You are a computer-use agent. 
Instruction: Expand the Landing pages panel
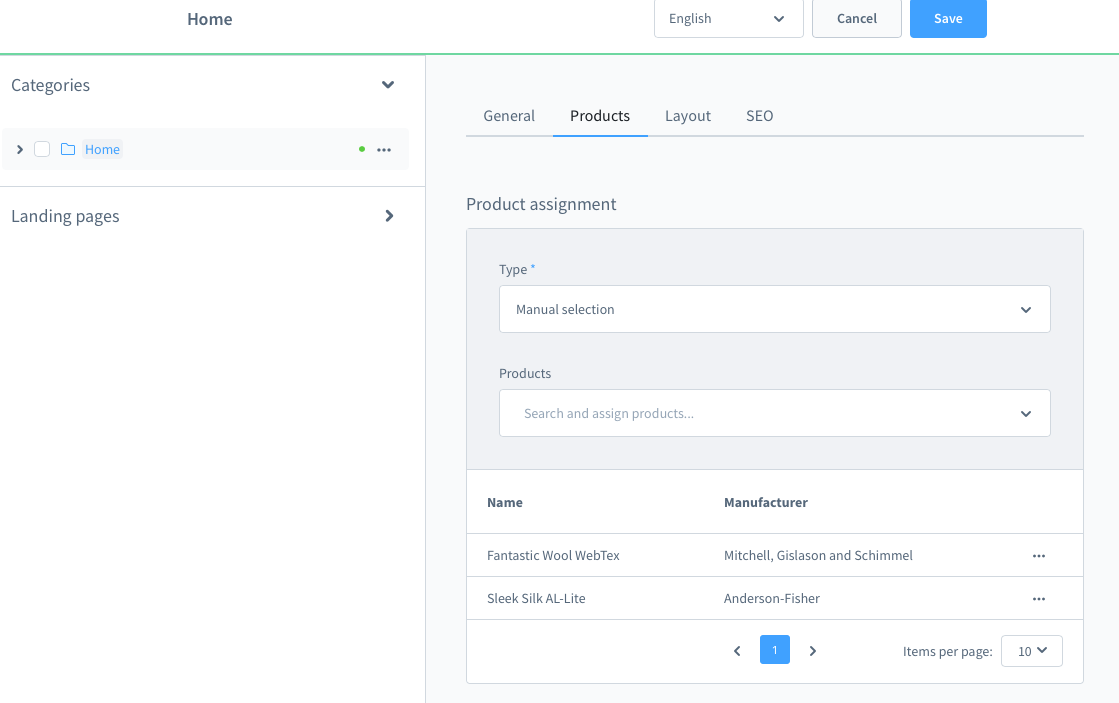(389, 216)
